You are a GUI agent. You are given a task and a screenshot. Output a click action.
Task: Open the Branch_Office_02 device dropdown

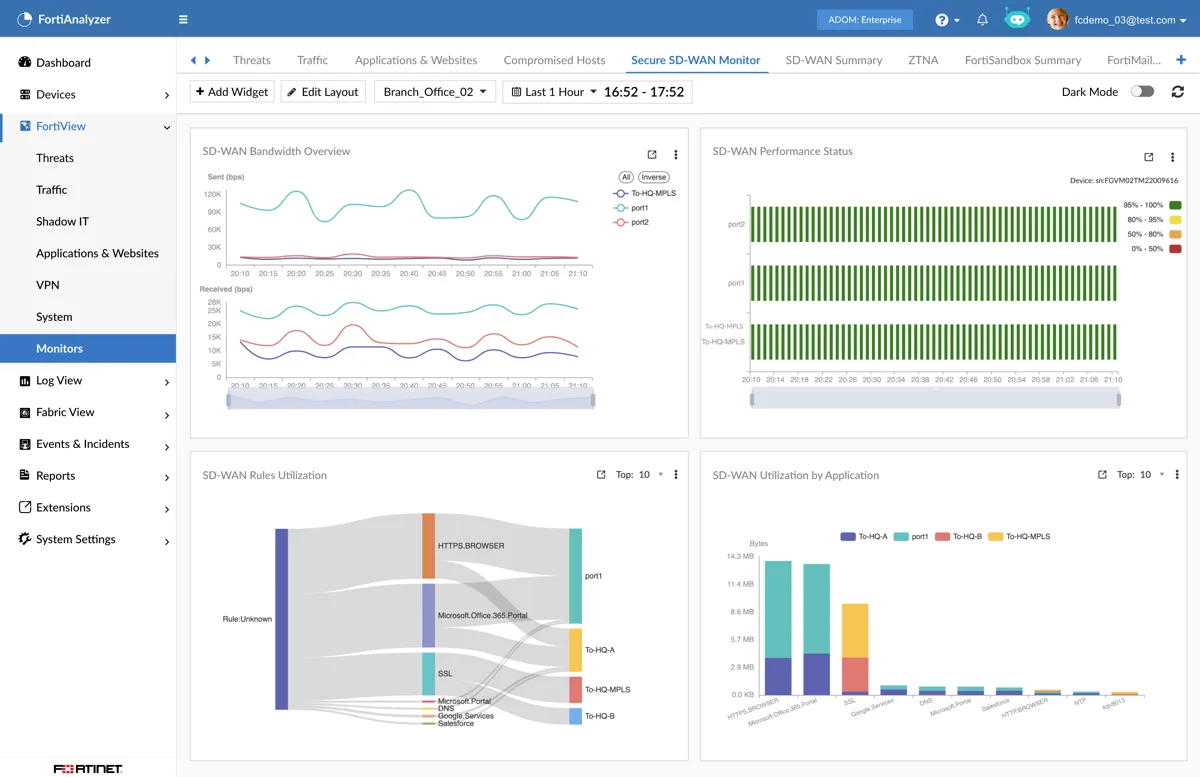(x=435, y=91)
